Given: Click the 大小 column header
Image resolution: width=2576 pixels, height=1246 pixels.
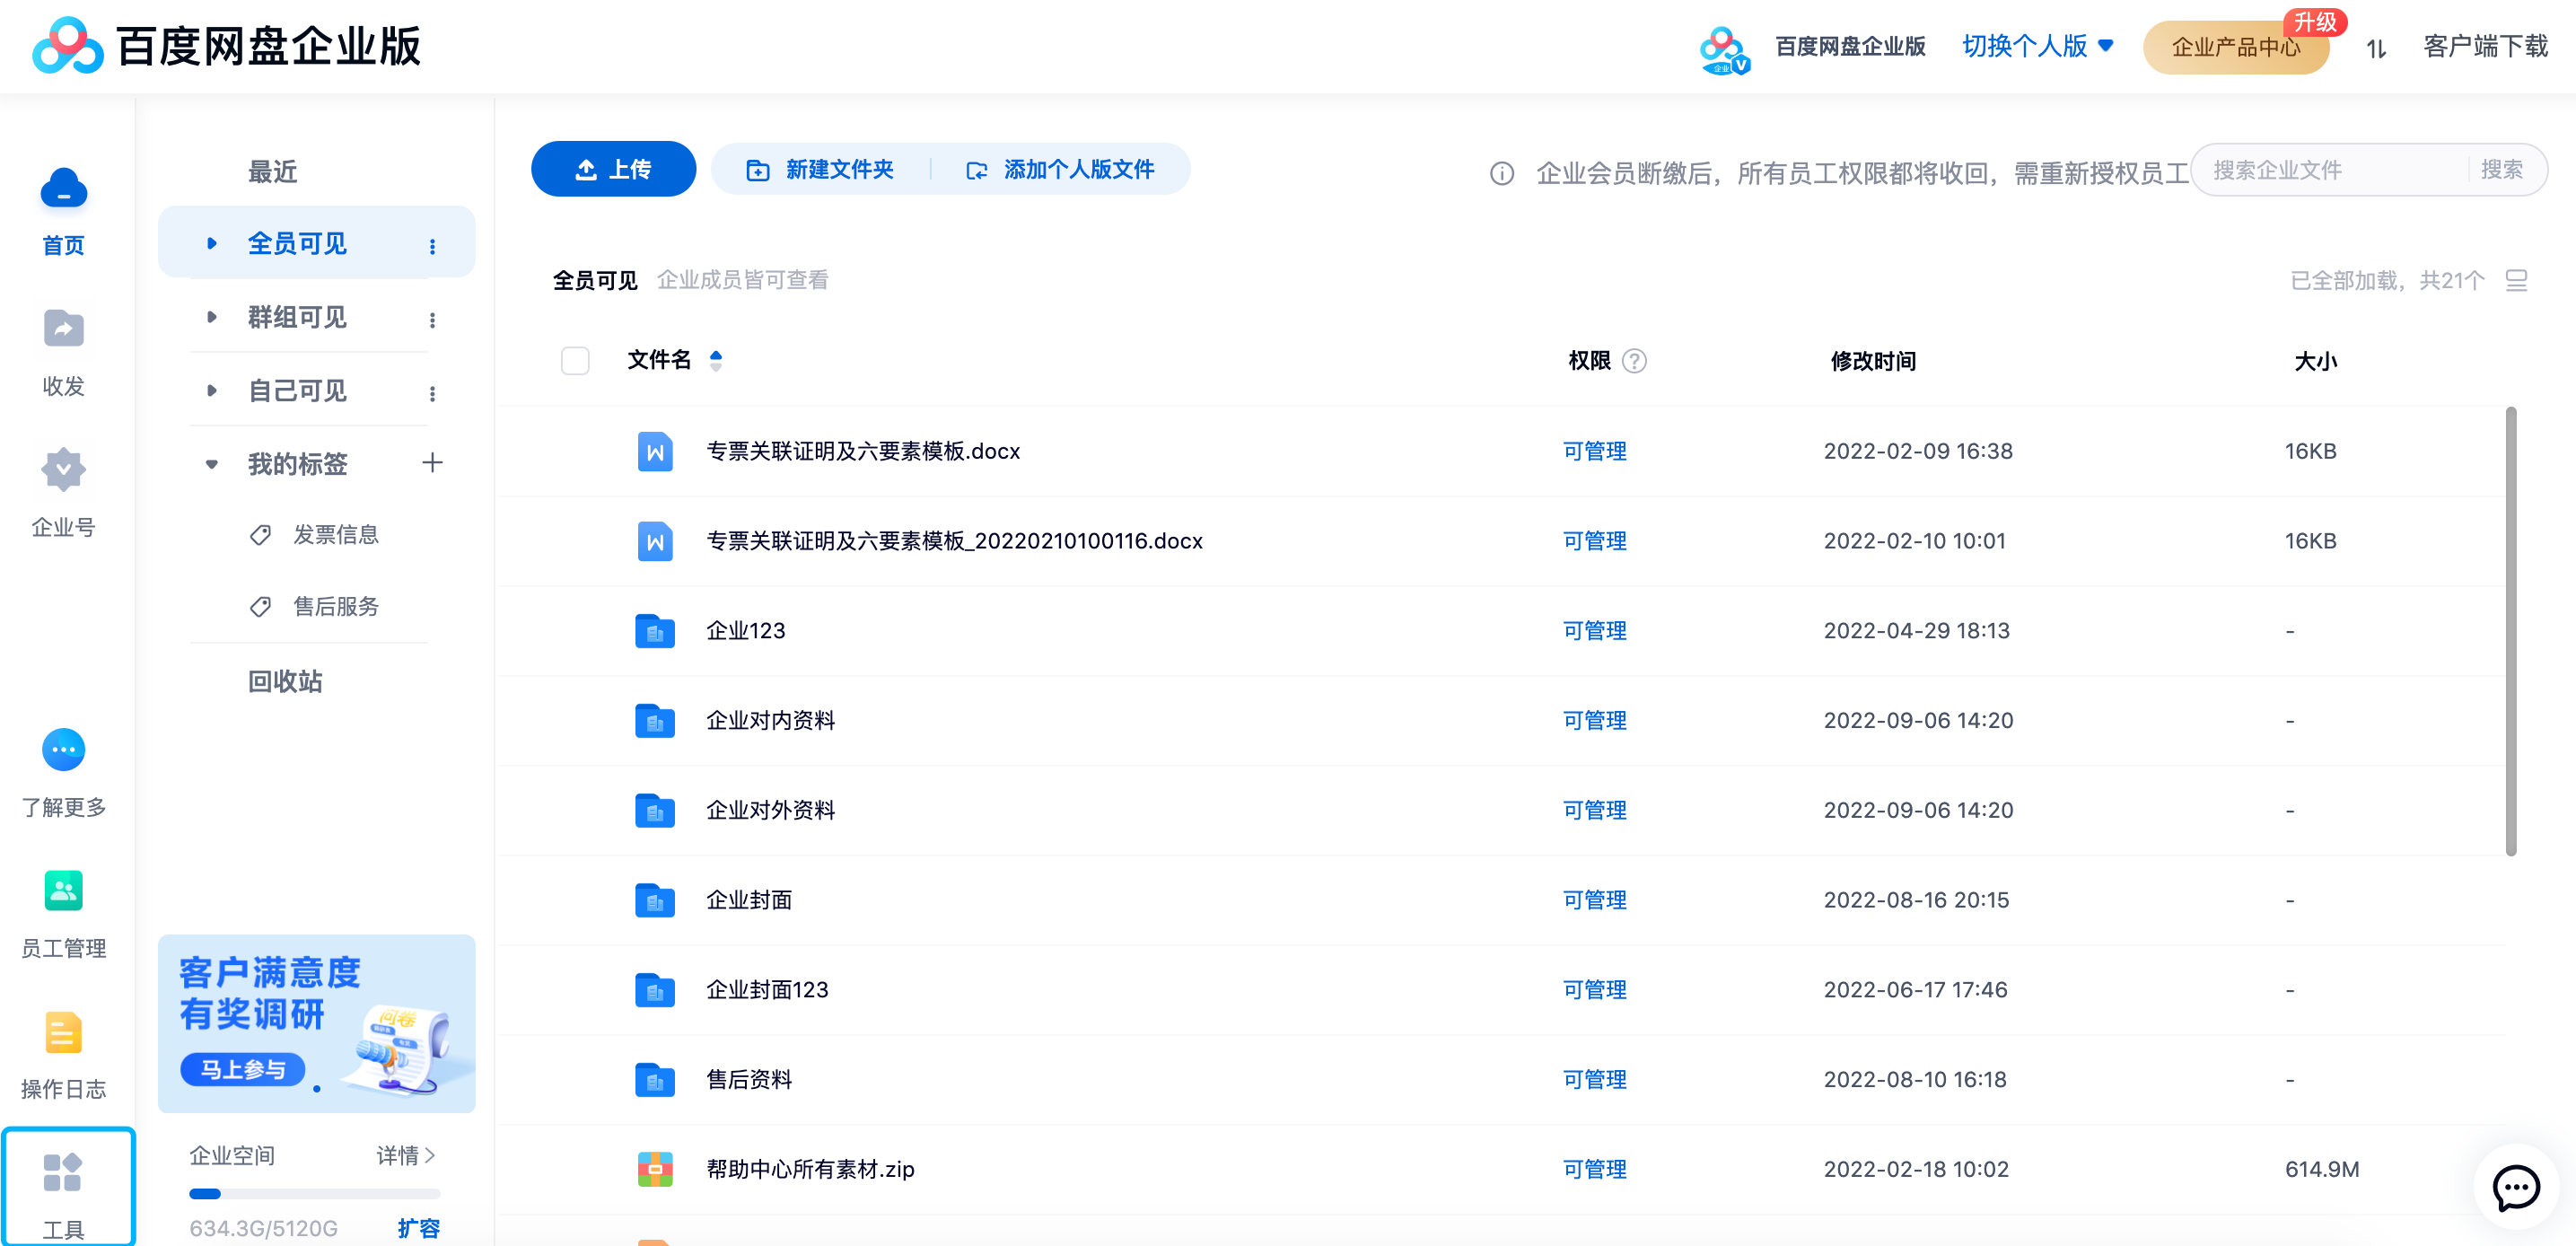Looking at the screenshot, I should click(x=2314, y=361).
